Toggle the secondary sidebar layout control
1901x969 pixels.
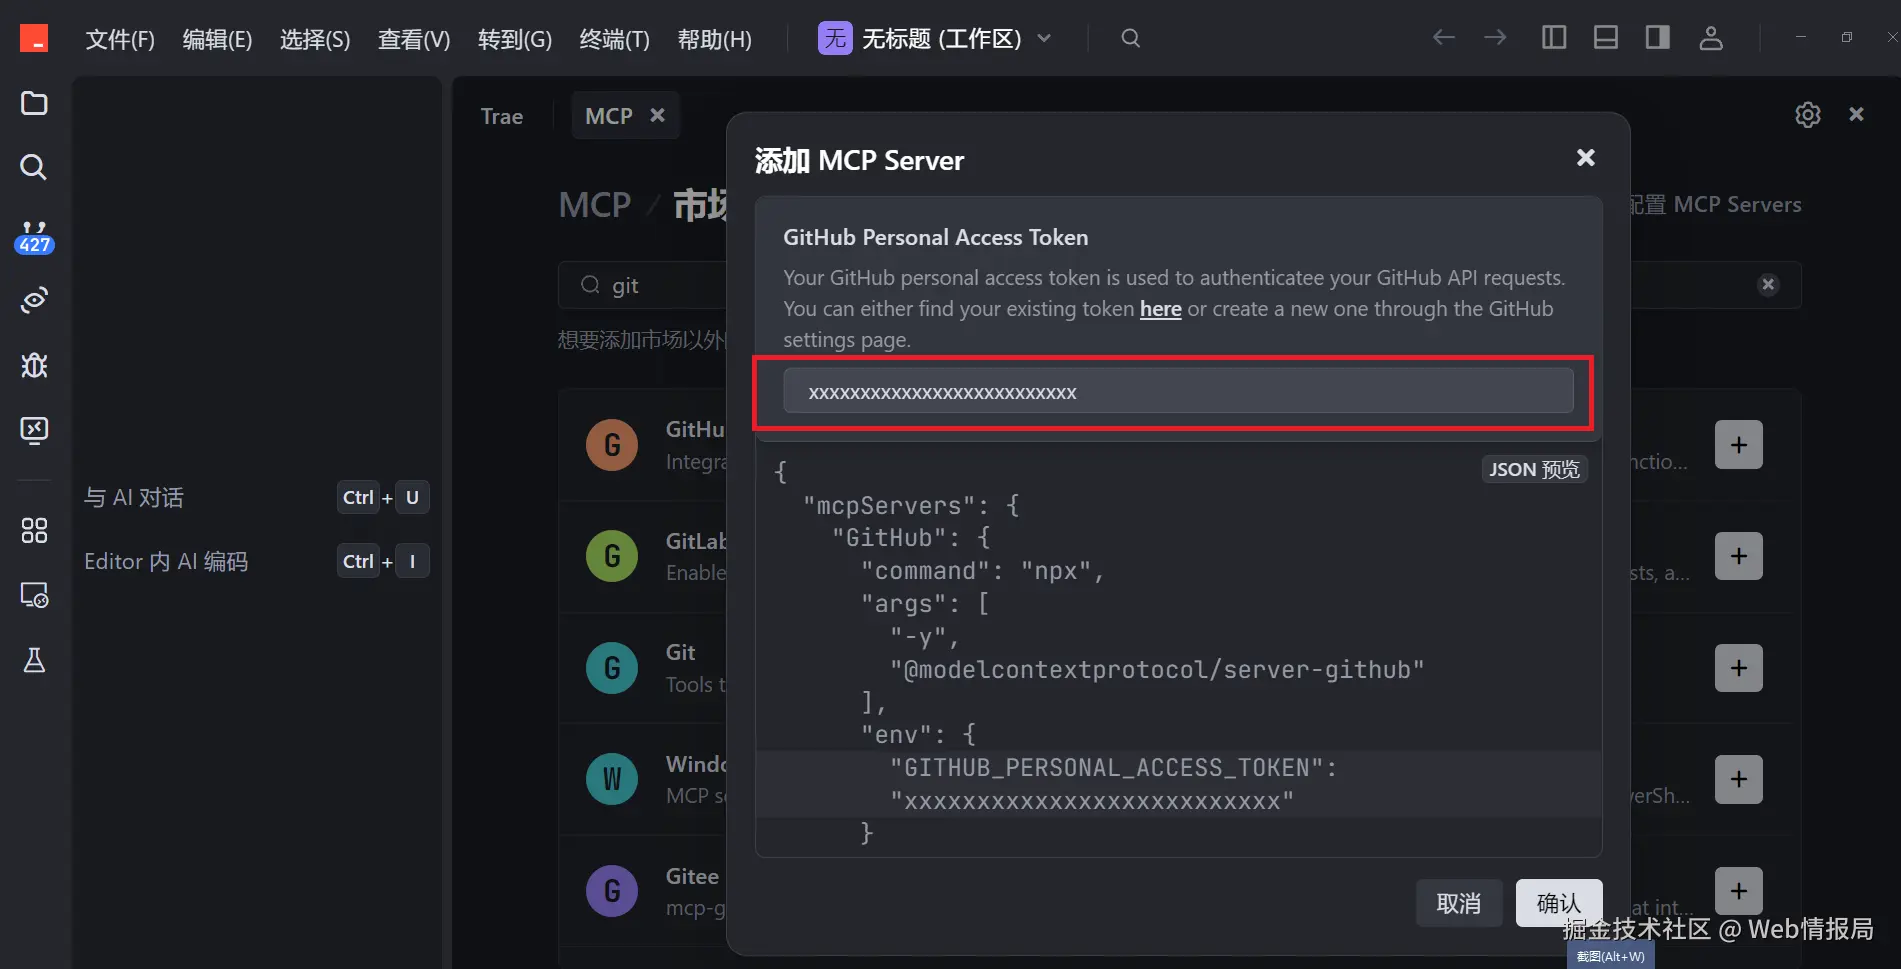pyautogui.click(x=1656, y=36)
